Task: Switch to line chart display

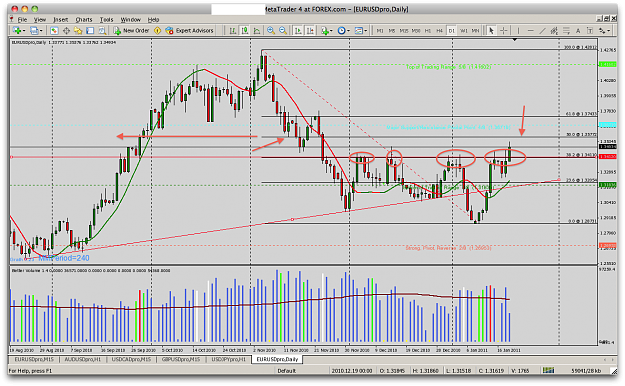Action: tap(257, 31)
